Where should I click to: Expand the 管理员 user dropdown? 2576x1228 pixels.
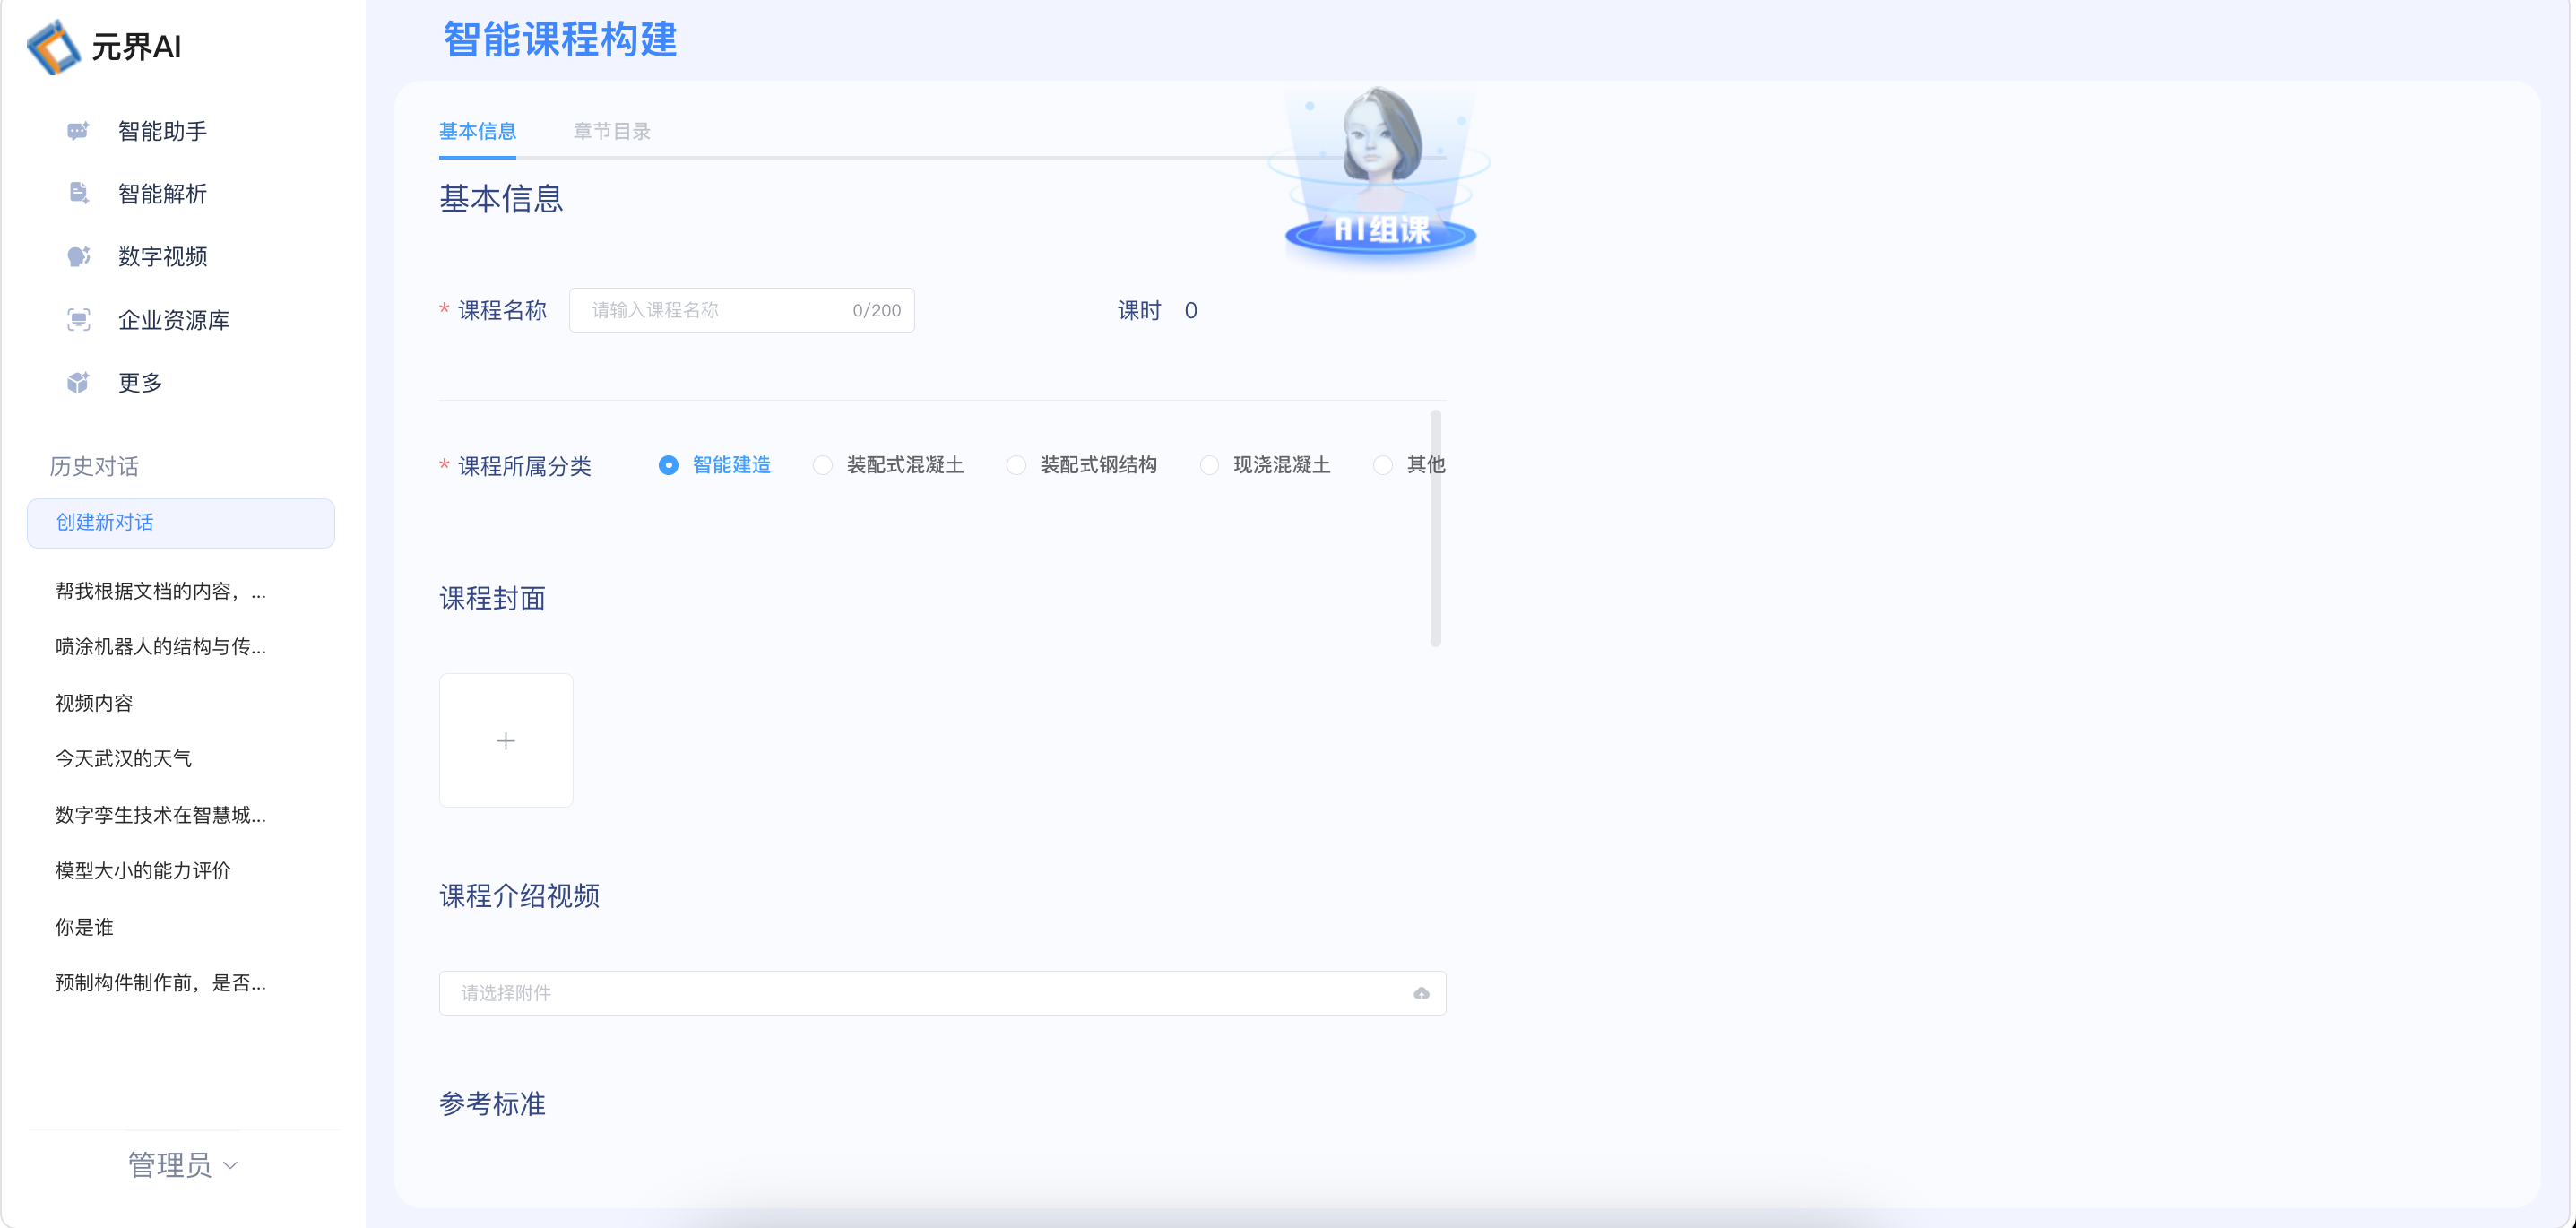point(183,1165)
